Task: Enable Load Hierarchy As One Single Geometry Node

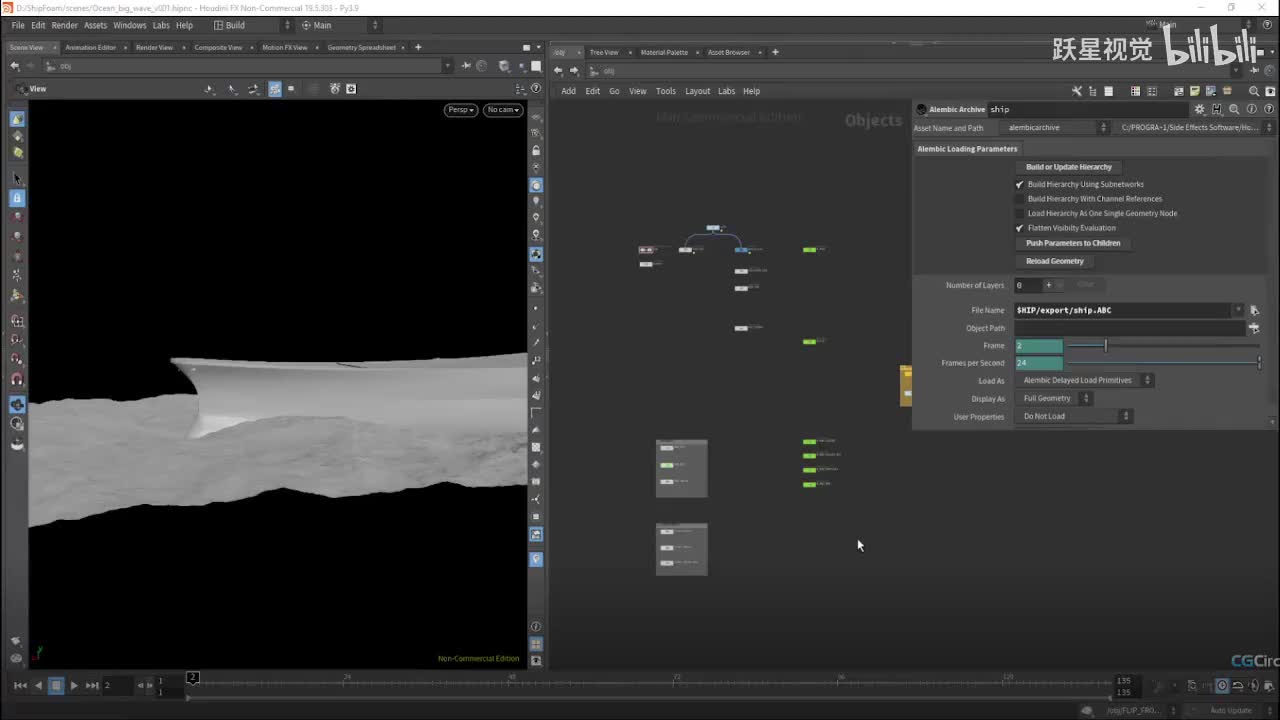Action: point(1020,213)
